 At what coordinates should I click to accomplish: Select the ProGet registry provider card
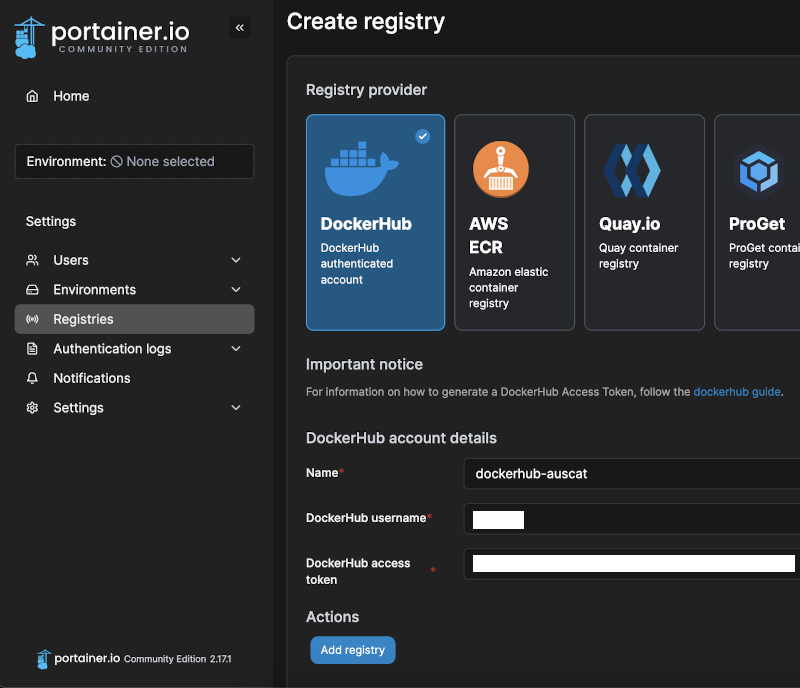click(758, 223)
